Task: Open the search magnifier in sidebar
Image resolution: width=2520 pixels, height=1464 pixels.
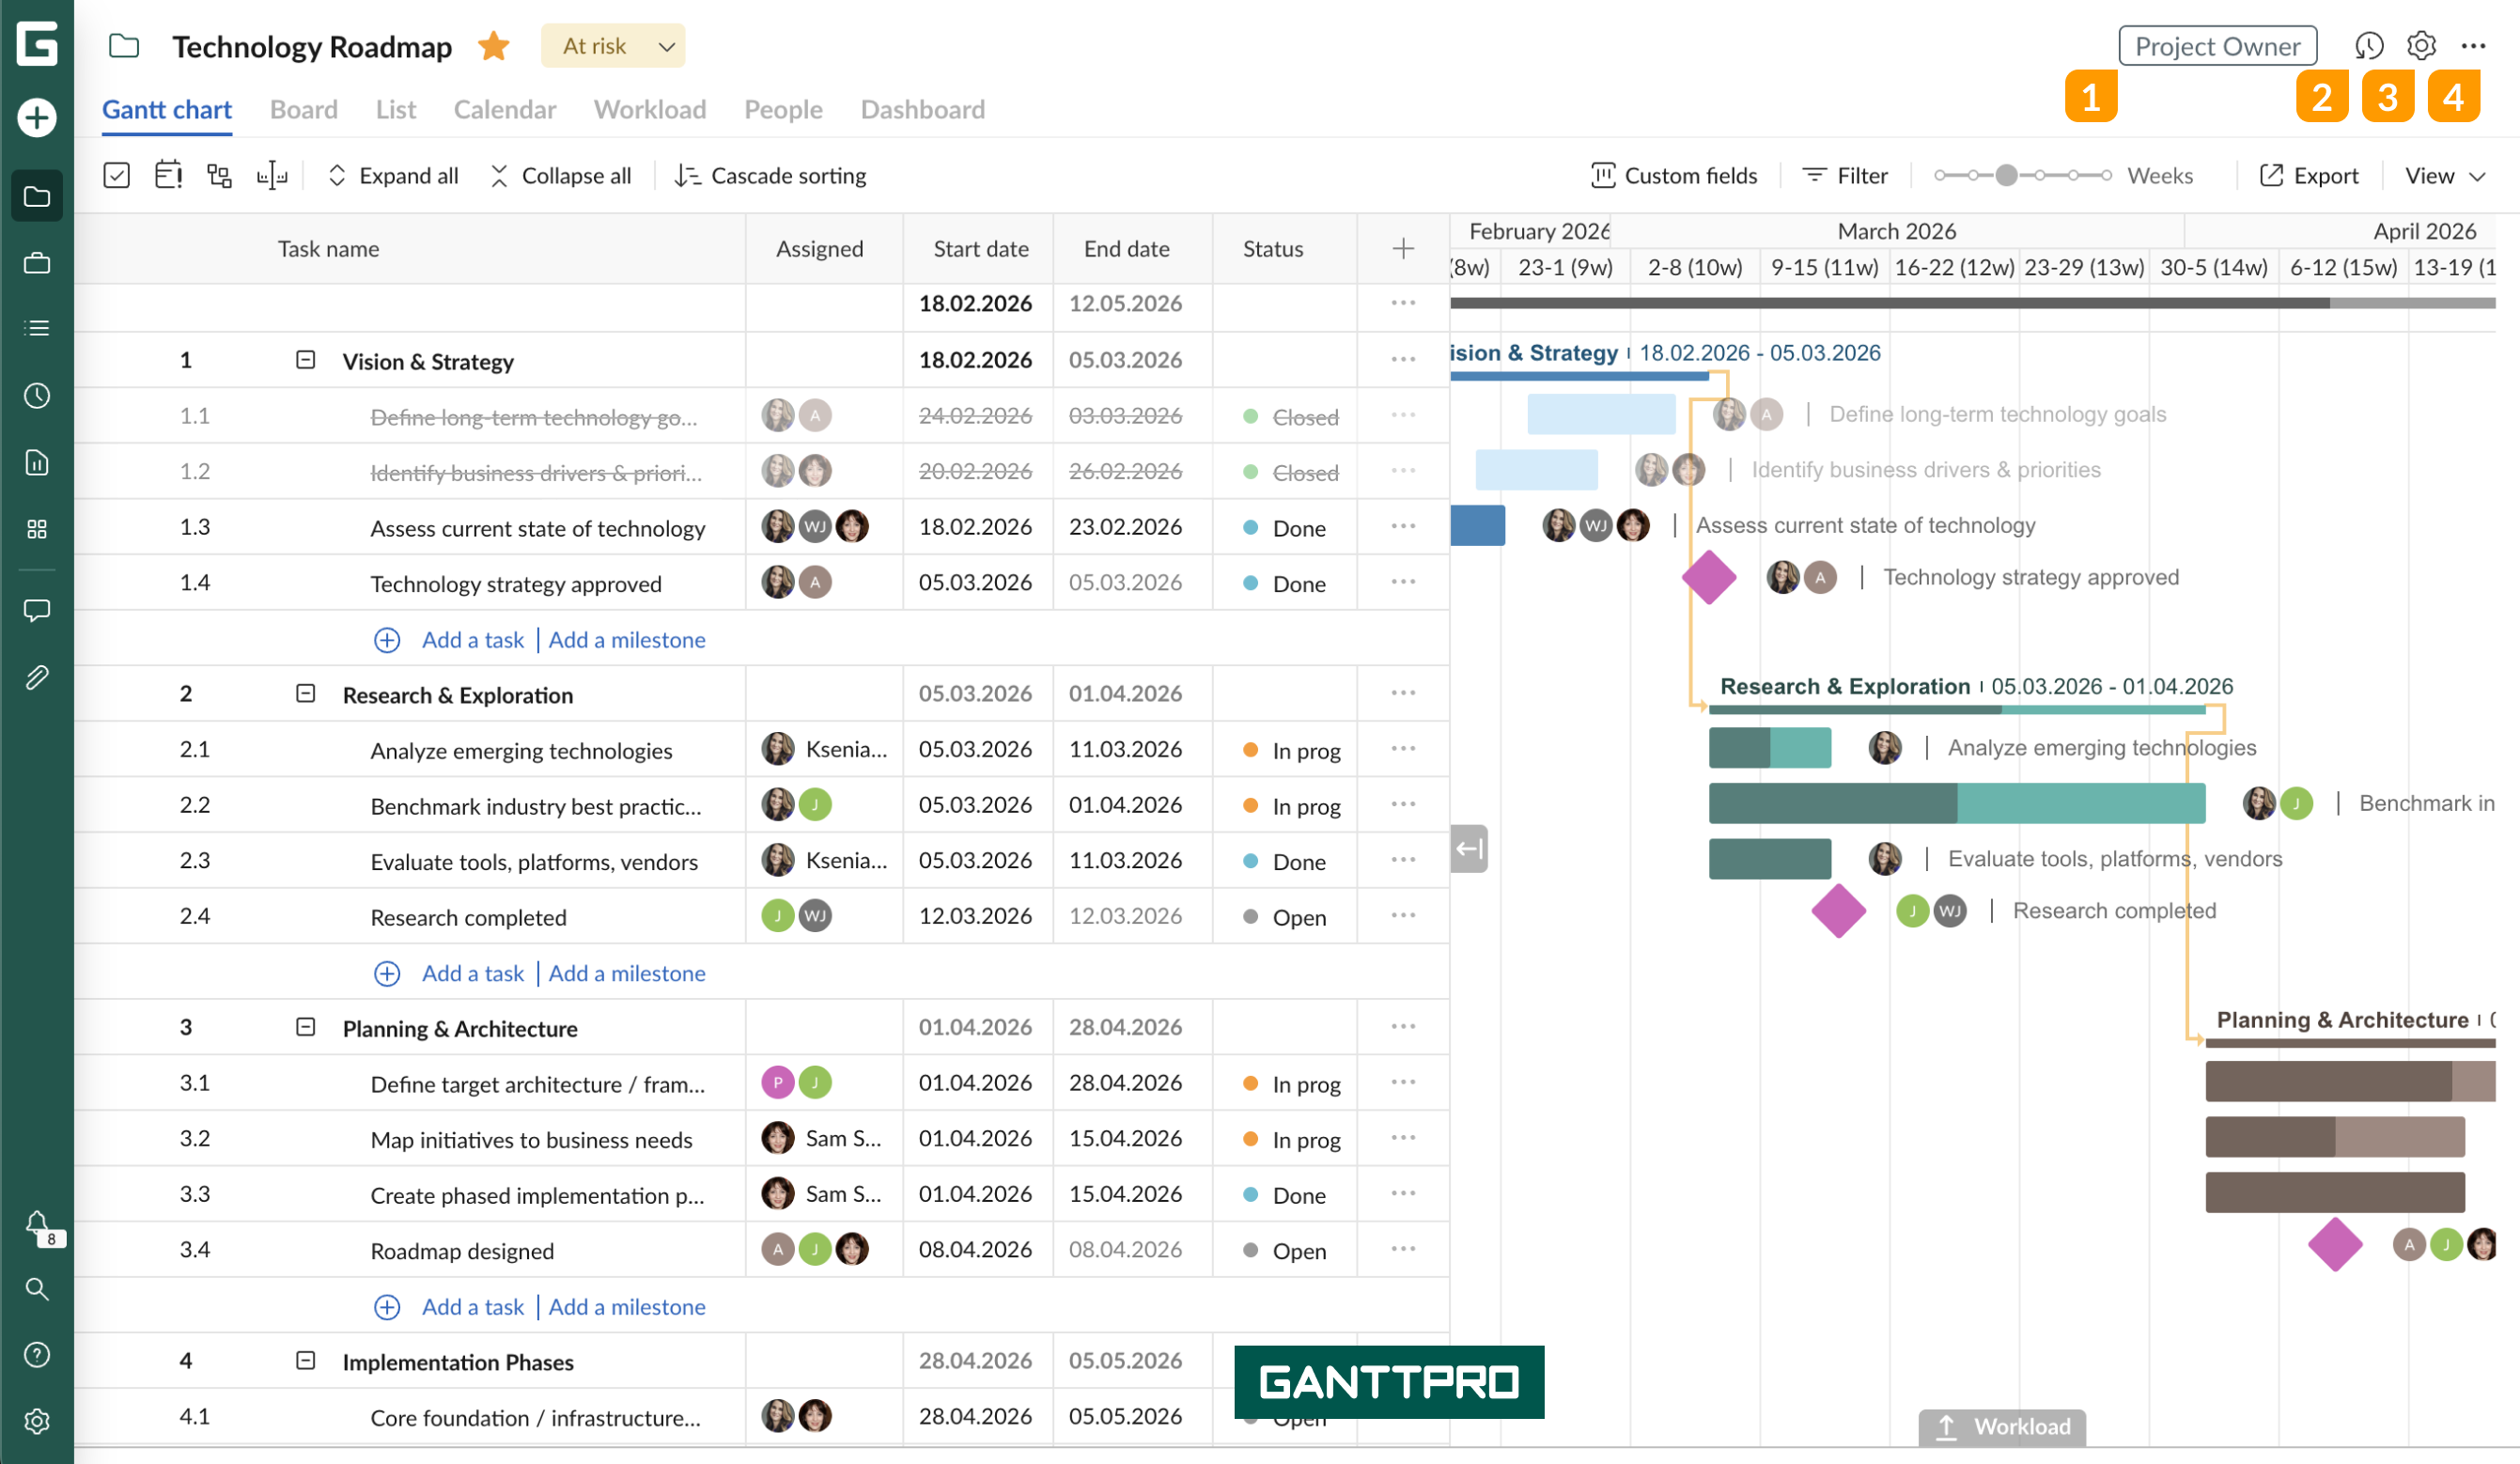Action: pyautogui.click(x=37, y=1289)
